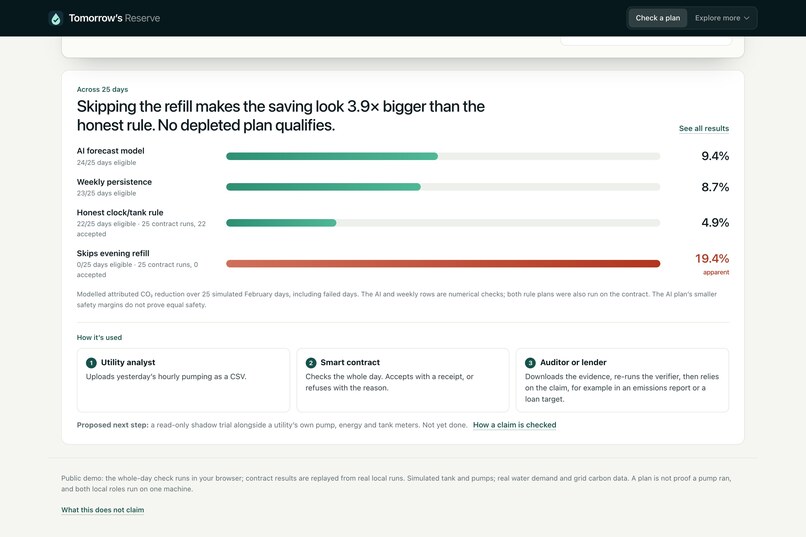
Task: Open the Tomorrow's Reserve home title
Action: pos(114,18)
